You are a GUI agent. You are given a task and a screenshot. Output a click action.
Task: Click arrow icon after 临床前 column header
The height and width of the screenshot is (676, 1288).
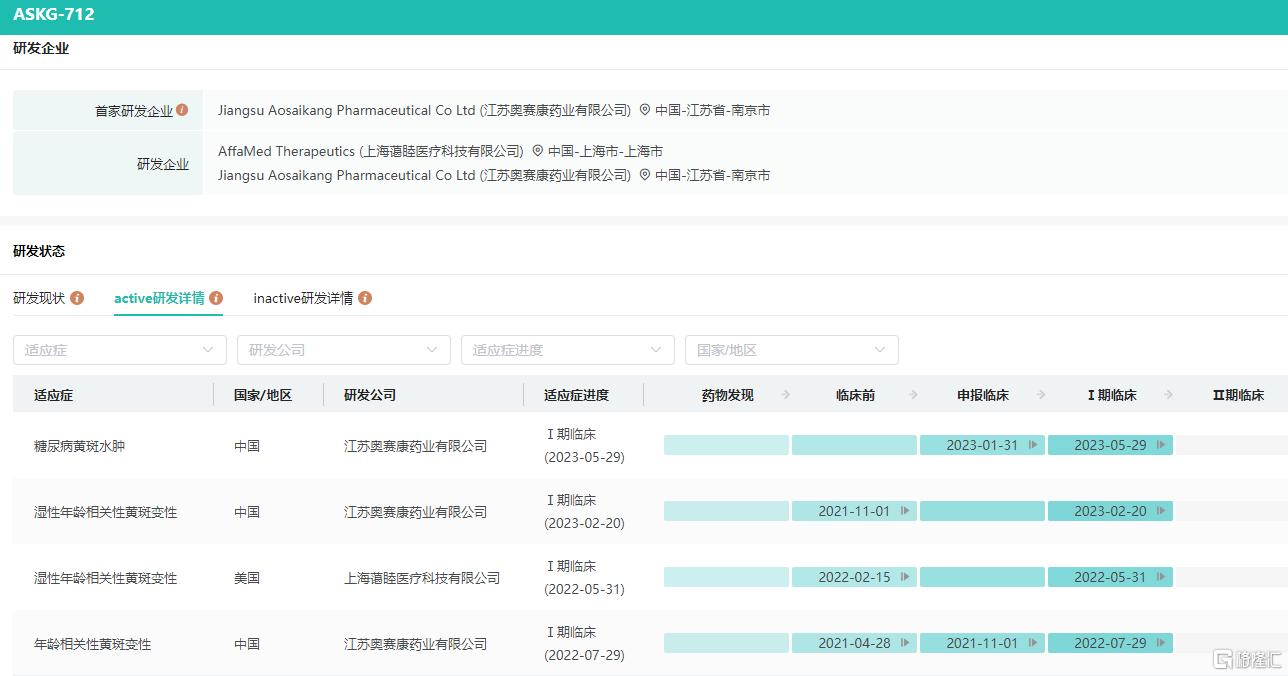(914, 395)
